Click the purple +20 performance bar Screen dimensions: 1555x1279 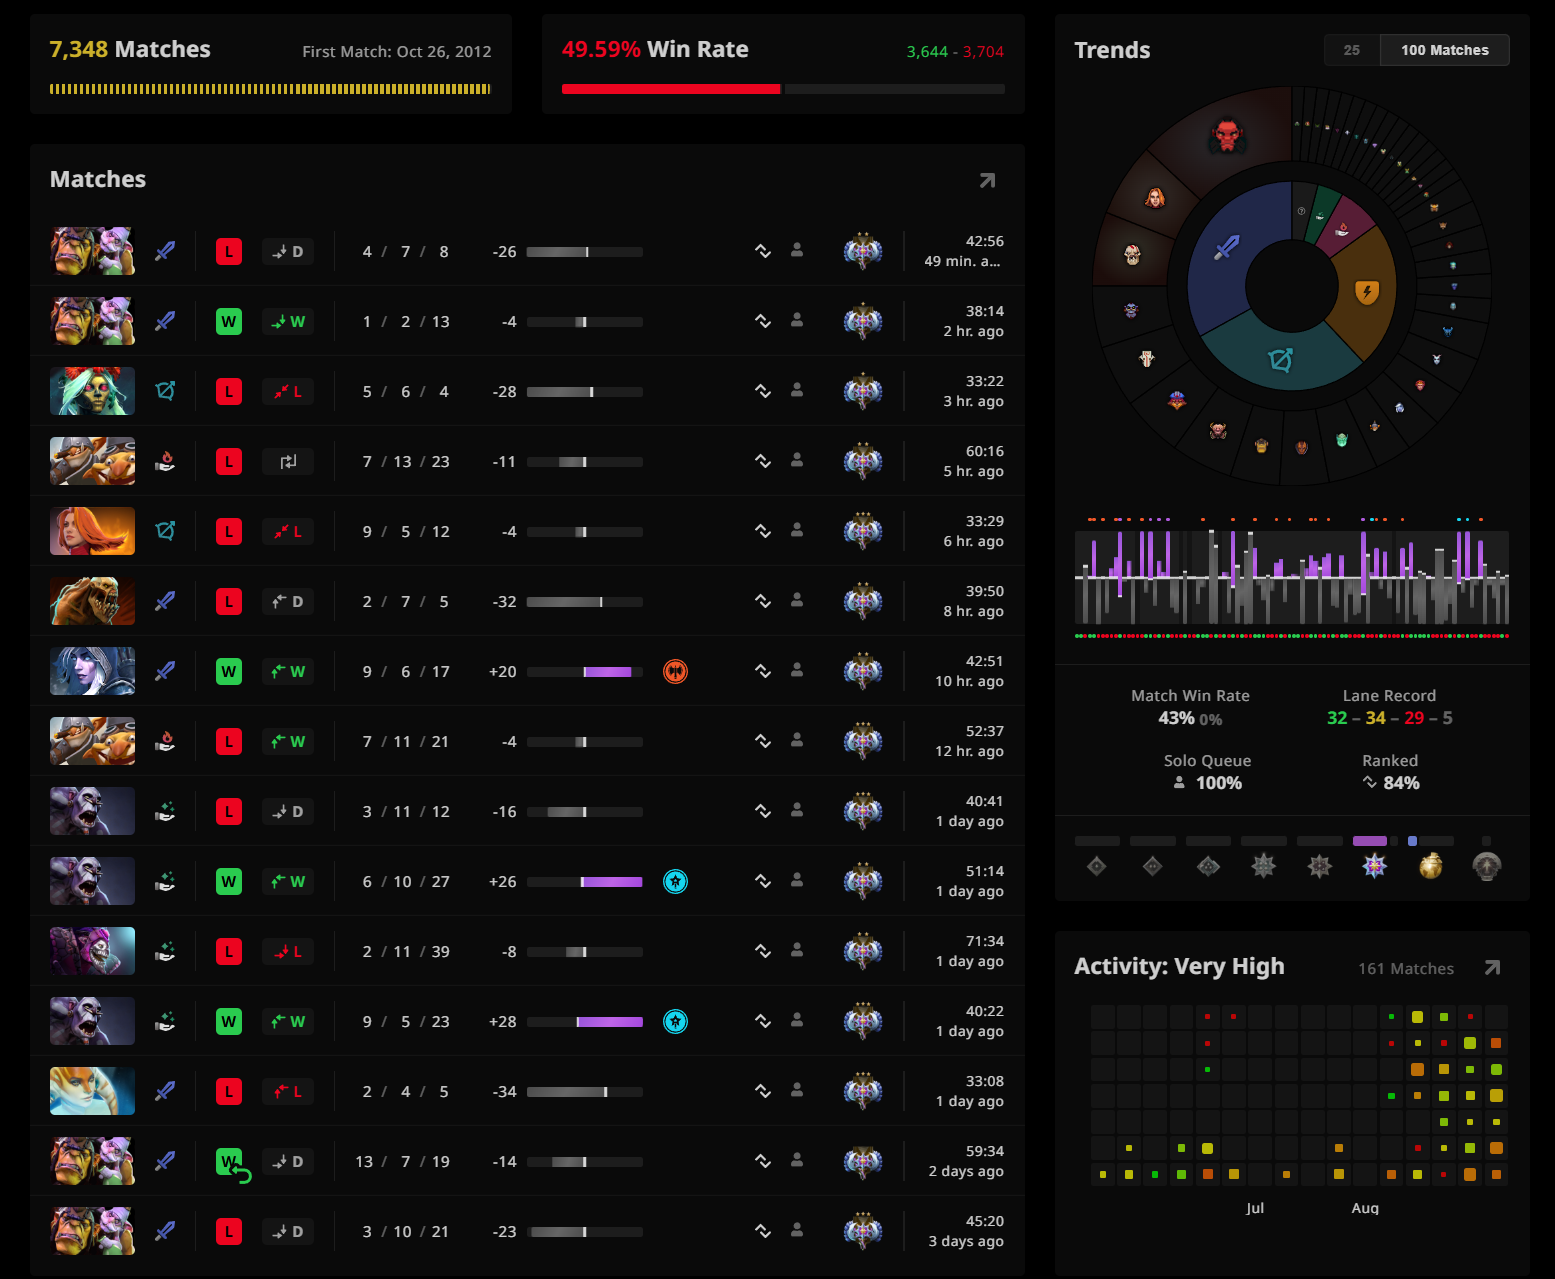click(609, 672)
